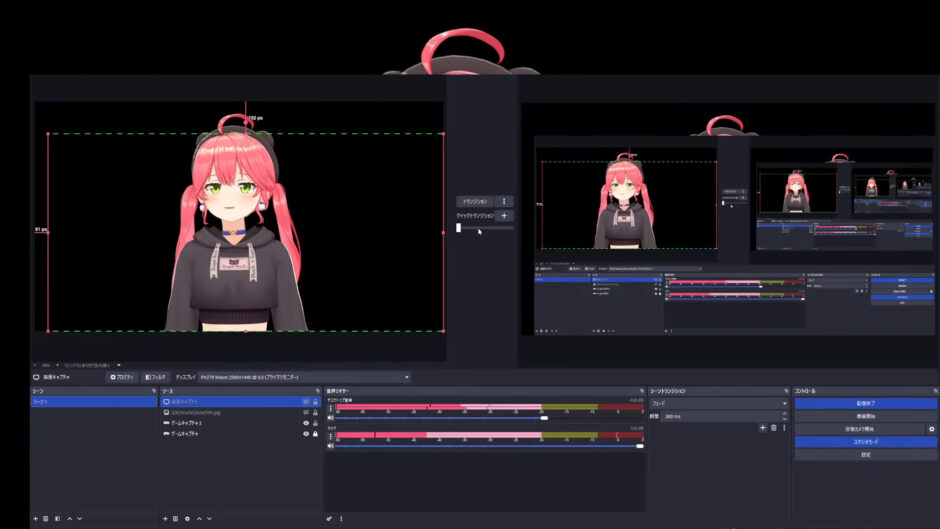Screen dimensions: 940x529
Task: Toggle visibility of the bottom ゲームキャプチャ source
Action: [x=306, y=434]
